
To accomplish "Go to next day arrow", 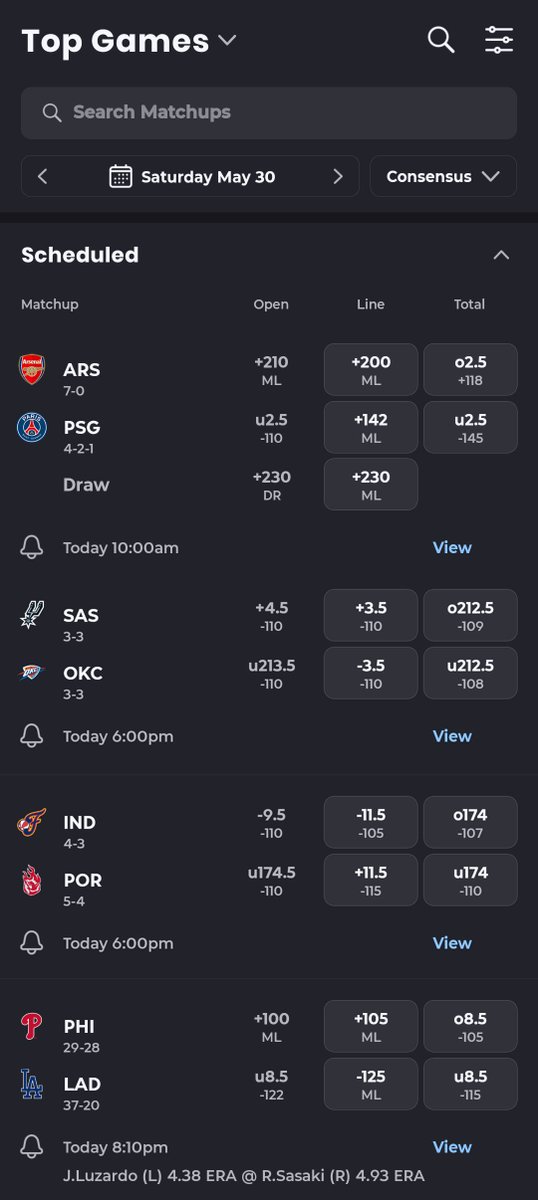I will (x=338, y=177).
